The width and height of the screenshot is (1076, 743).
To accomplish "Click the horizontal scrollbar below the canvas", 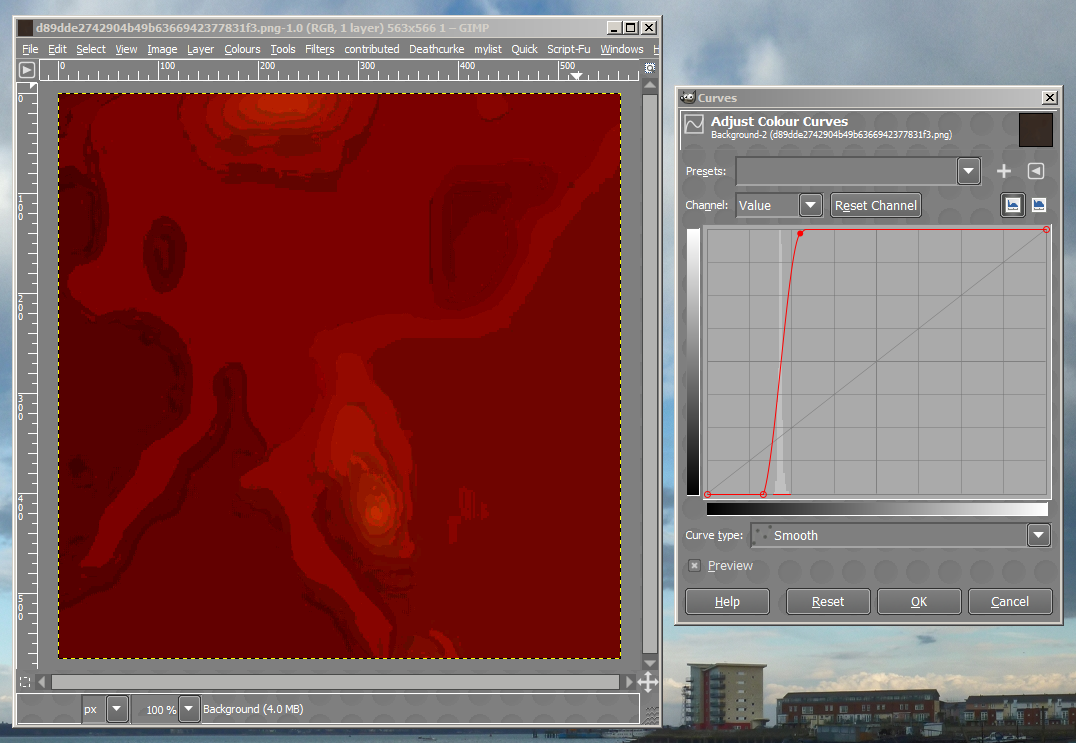I will (x=335, y=682).
